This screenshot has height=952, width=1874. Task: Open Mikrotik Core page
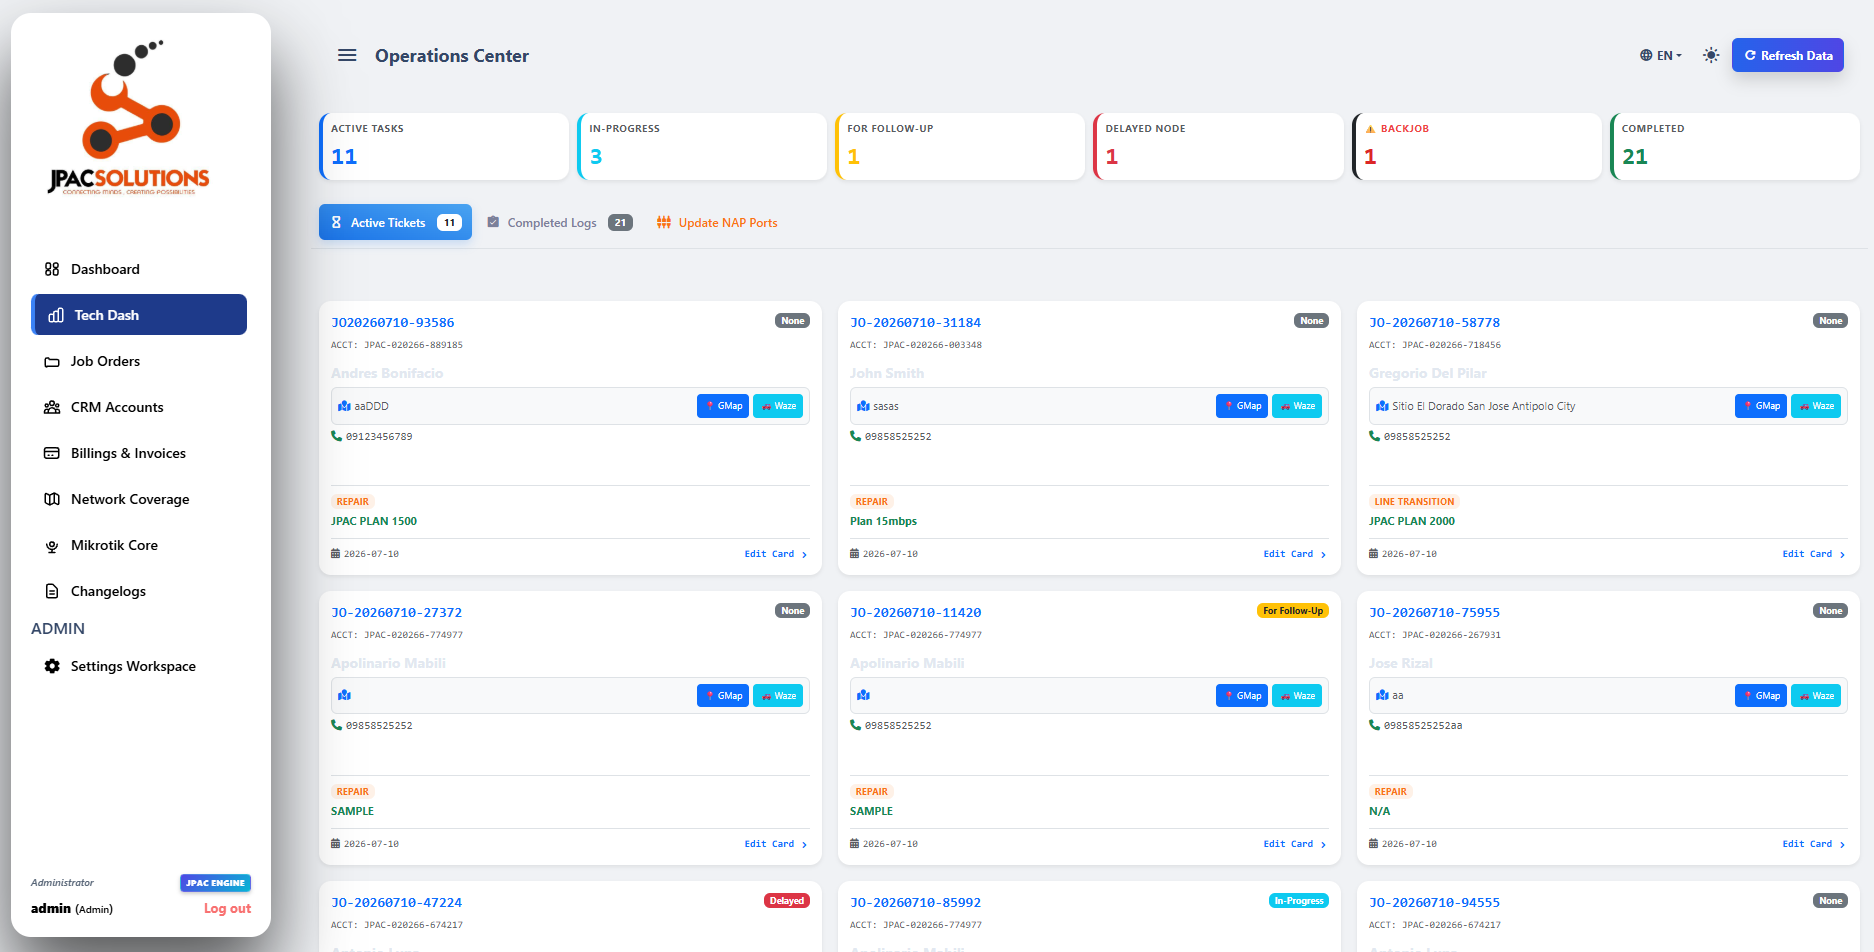tap(139, 545)
